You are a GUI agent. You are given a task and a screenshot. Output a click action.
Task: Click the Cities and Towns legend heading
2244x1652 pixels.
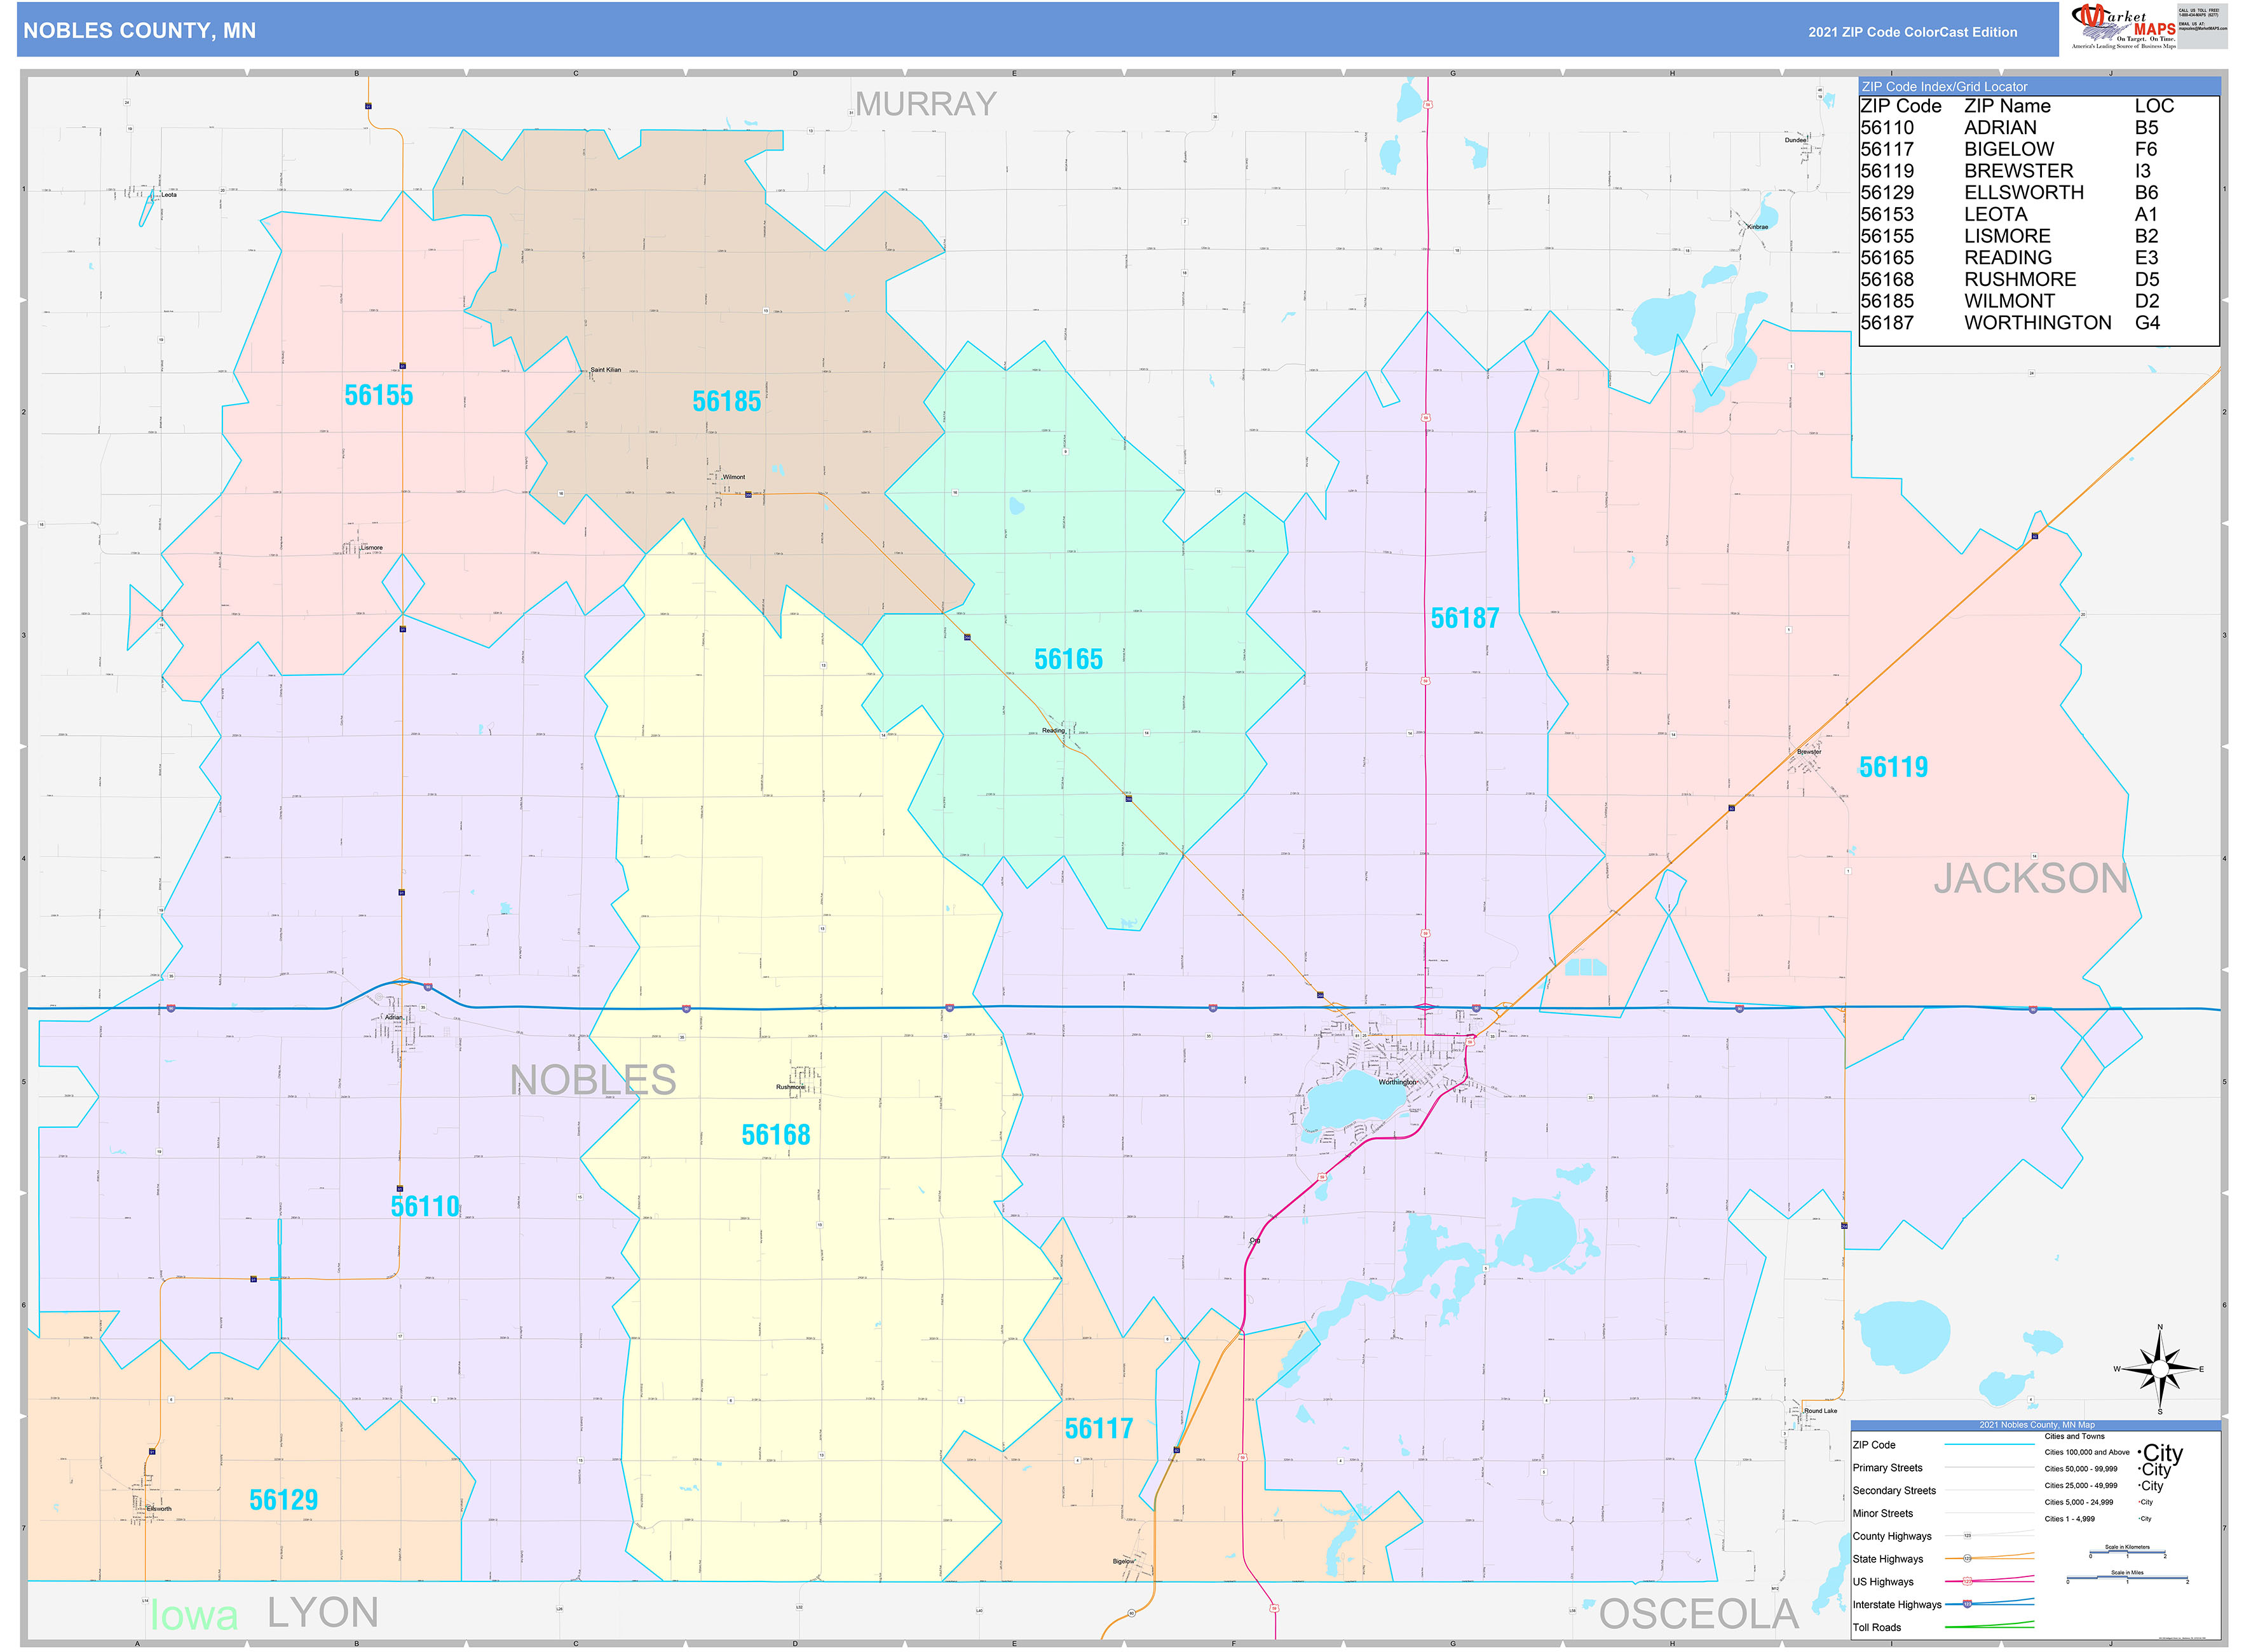pyautogui.click(x=2074, y=1436)
